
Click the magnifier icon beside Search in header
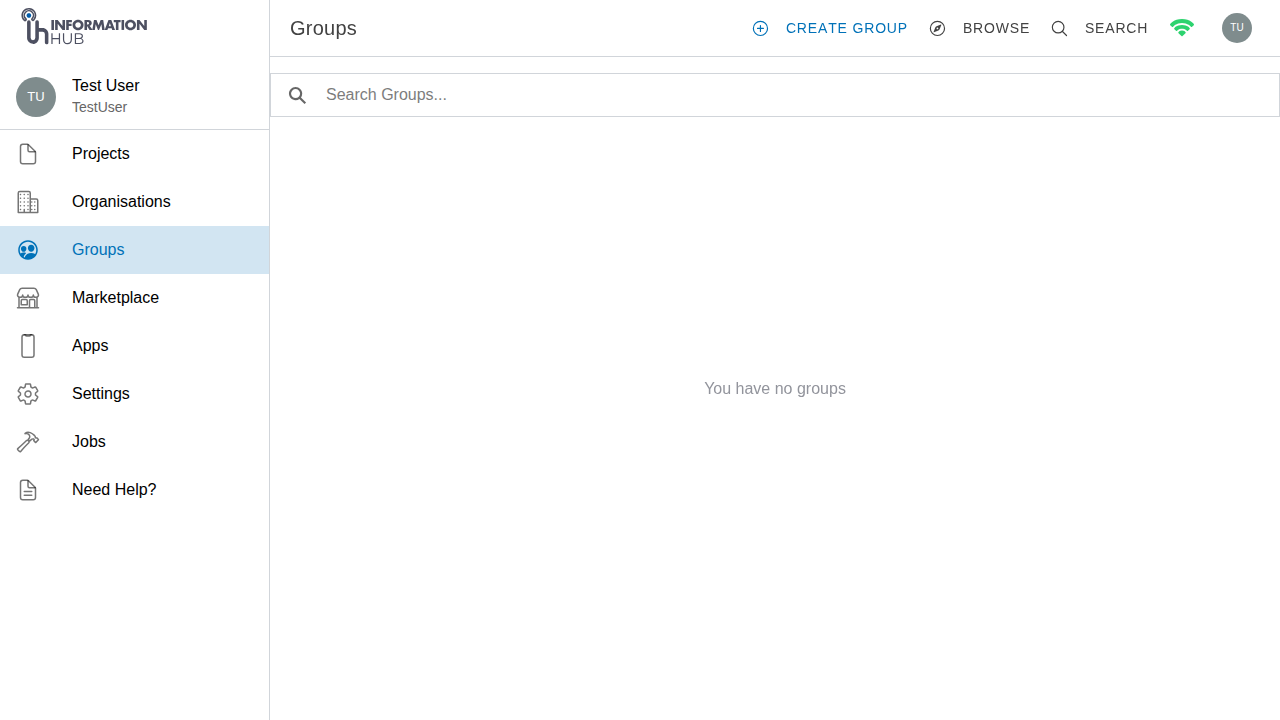tap(1059, 28)
